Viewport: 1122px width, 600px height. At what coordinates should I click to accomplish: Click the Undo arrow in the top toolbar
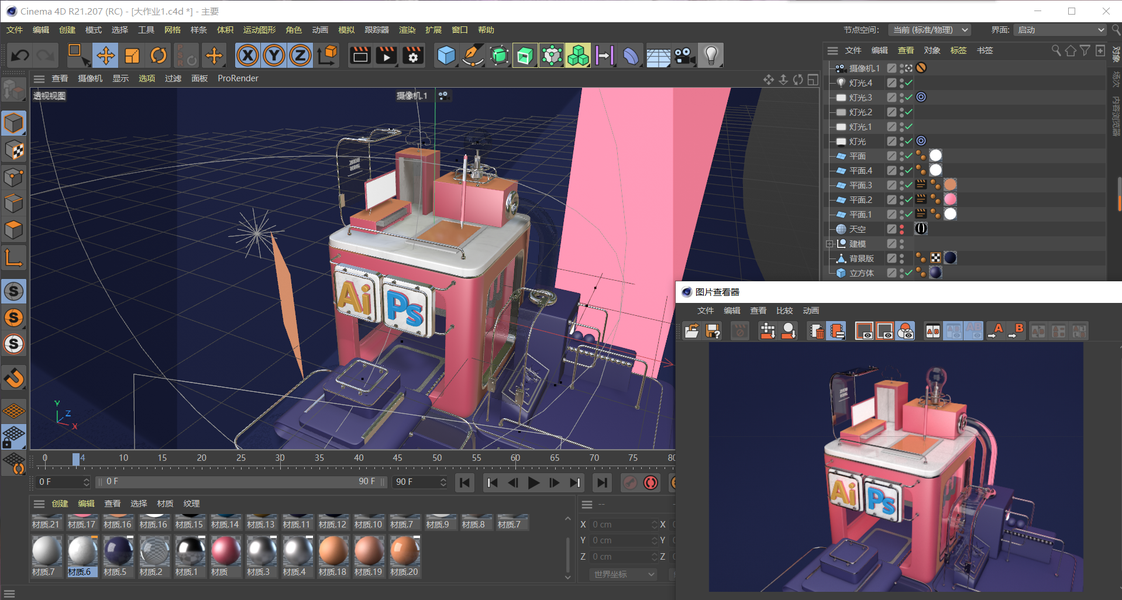pyautogui.click(x=20, y=55)
